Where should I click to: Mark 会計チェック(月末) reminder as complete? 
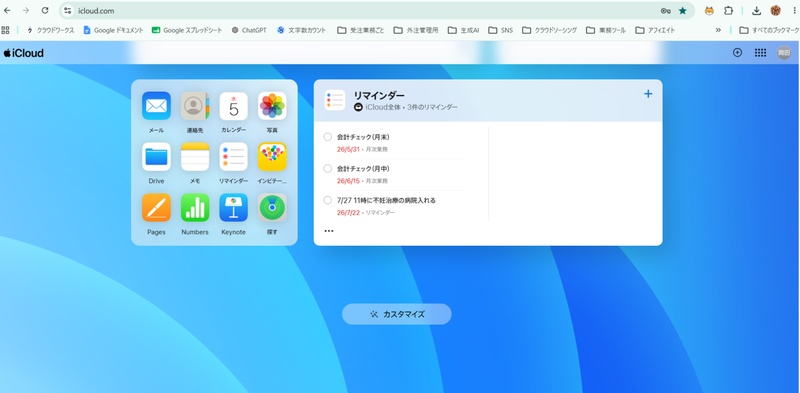point(328,137)
